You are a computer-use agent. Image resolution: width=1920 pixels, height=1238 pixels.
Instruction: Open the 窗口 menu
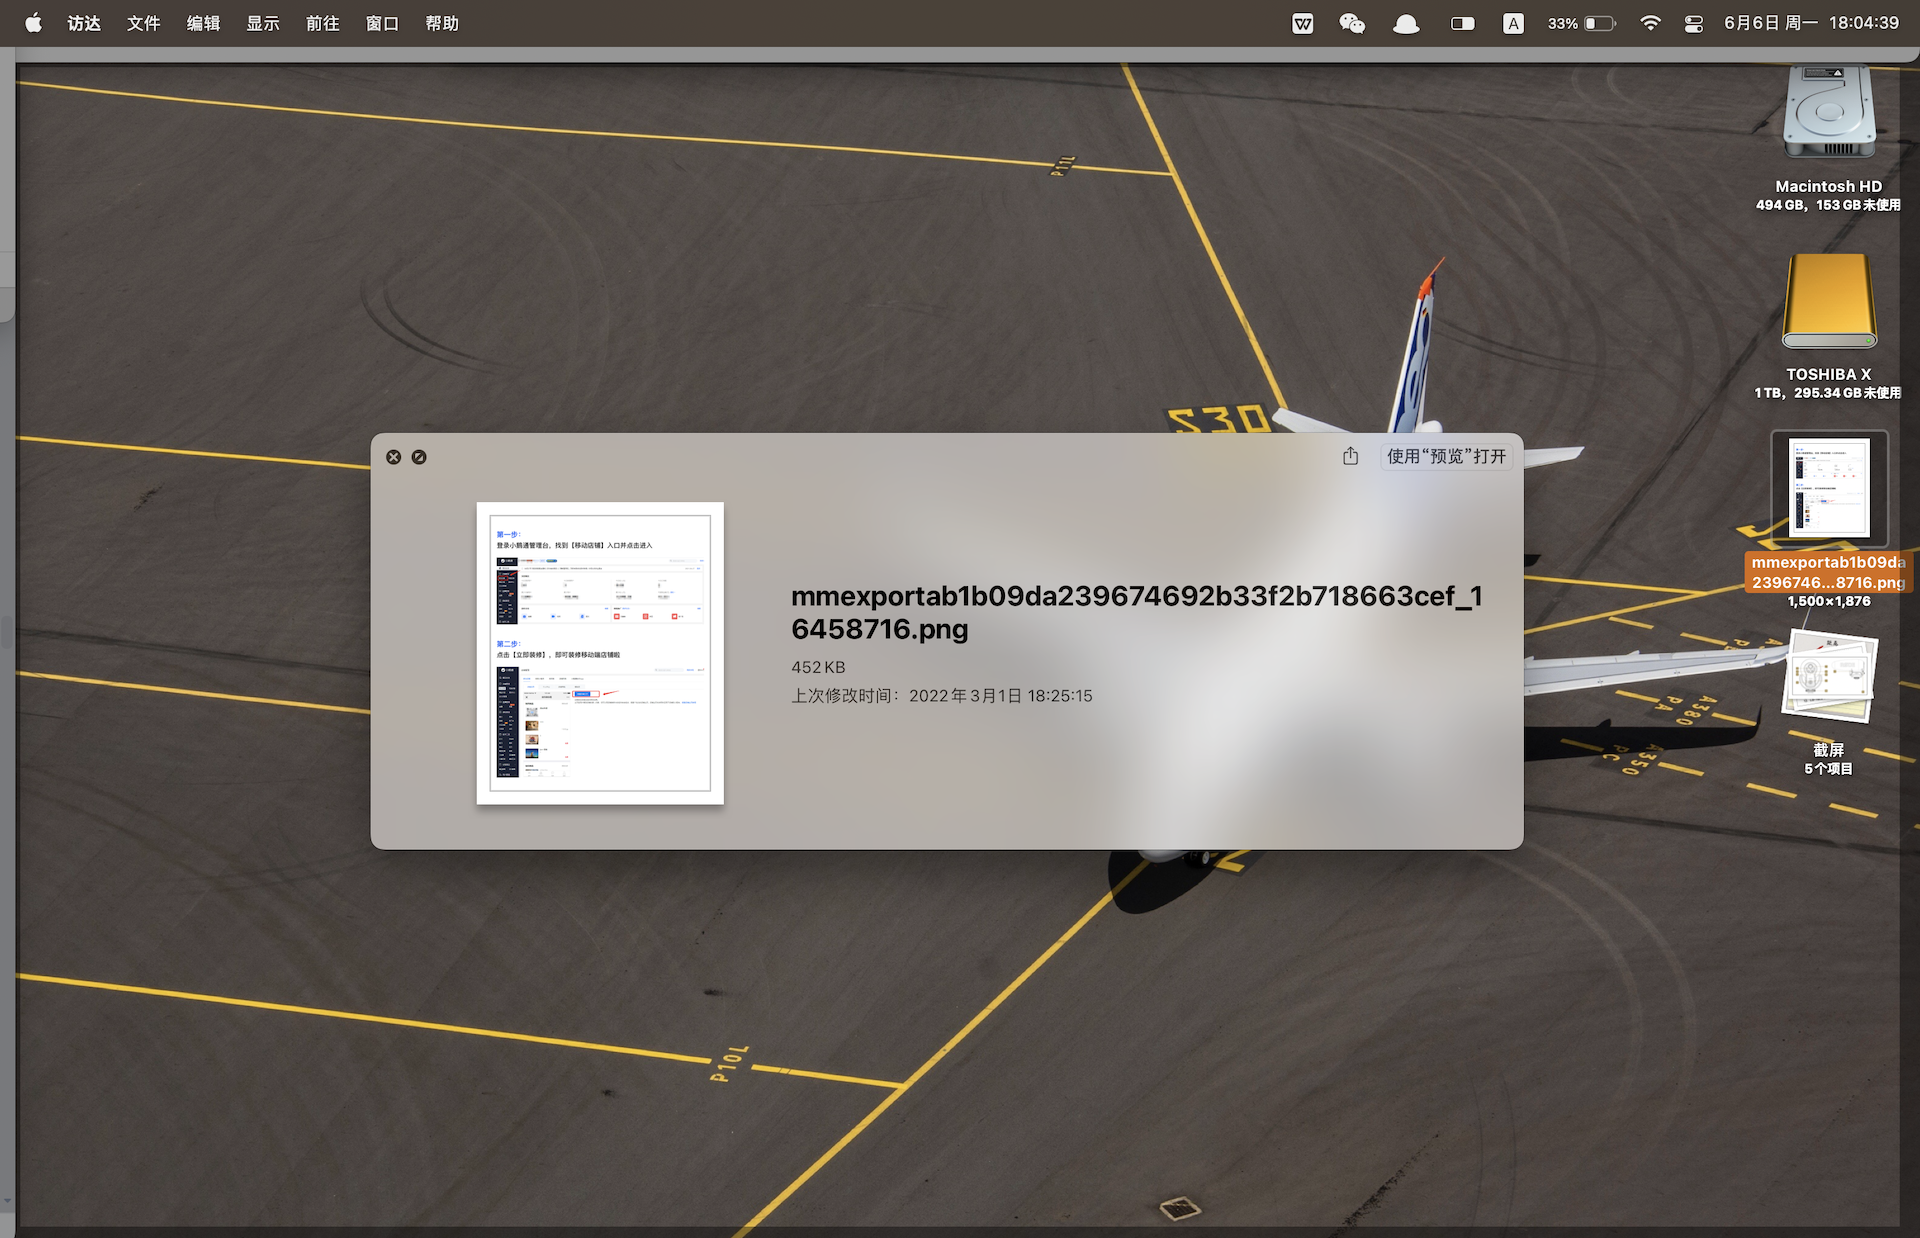point(382,23)
